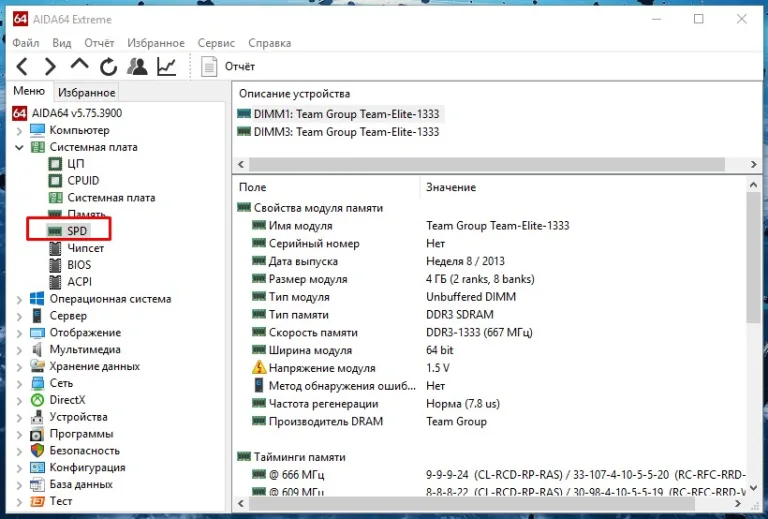Click the Back navigation arrow

coord(23,66)
